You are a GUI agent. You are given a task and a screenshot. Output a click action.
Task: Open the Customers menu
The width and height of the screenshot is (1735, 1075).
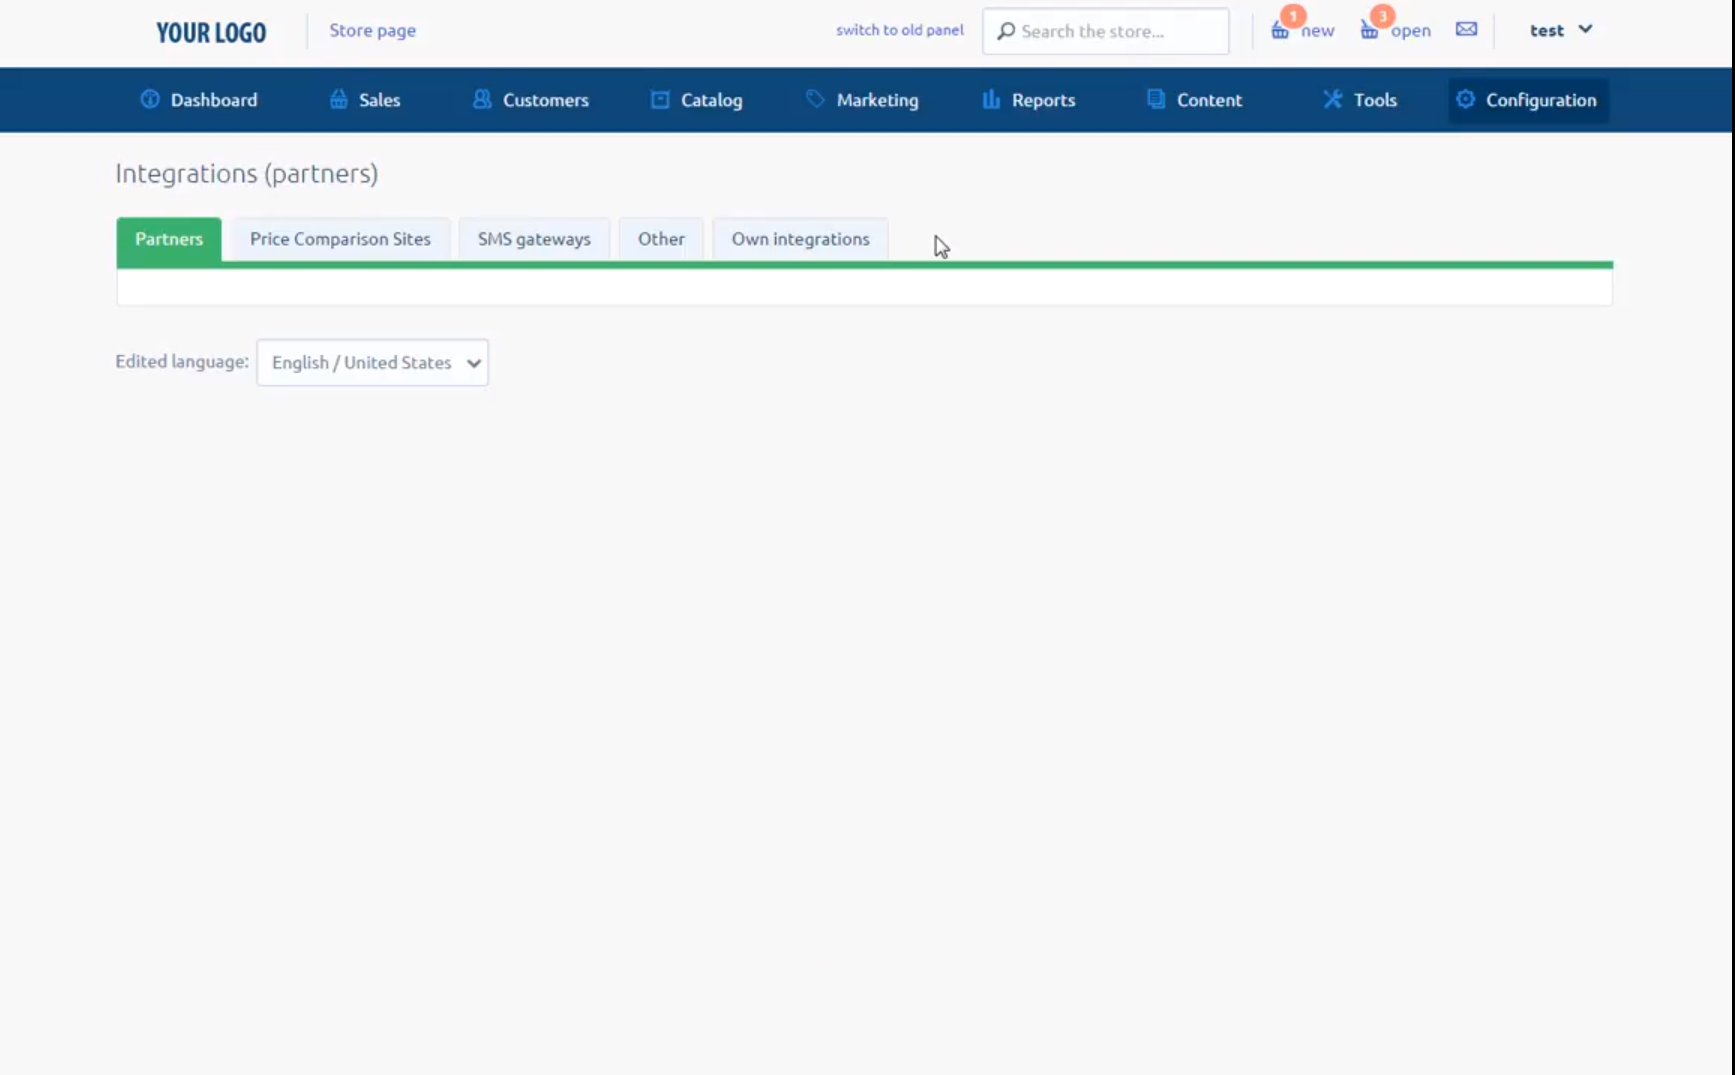click(x=531, y=100)
